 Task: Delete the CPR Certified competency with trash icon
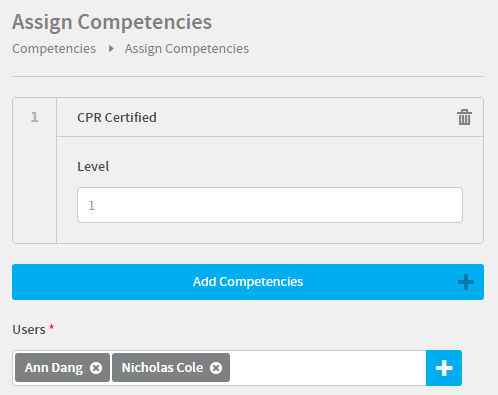coord(464,117)
